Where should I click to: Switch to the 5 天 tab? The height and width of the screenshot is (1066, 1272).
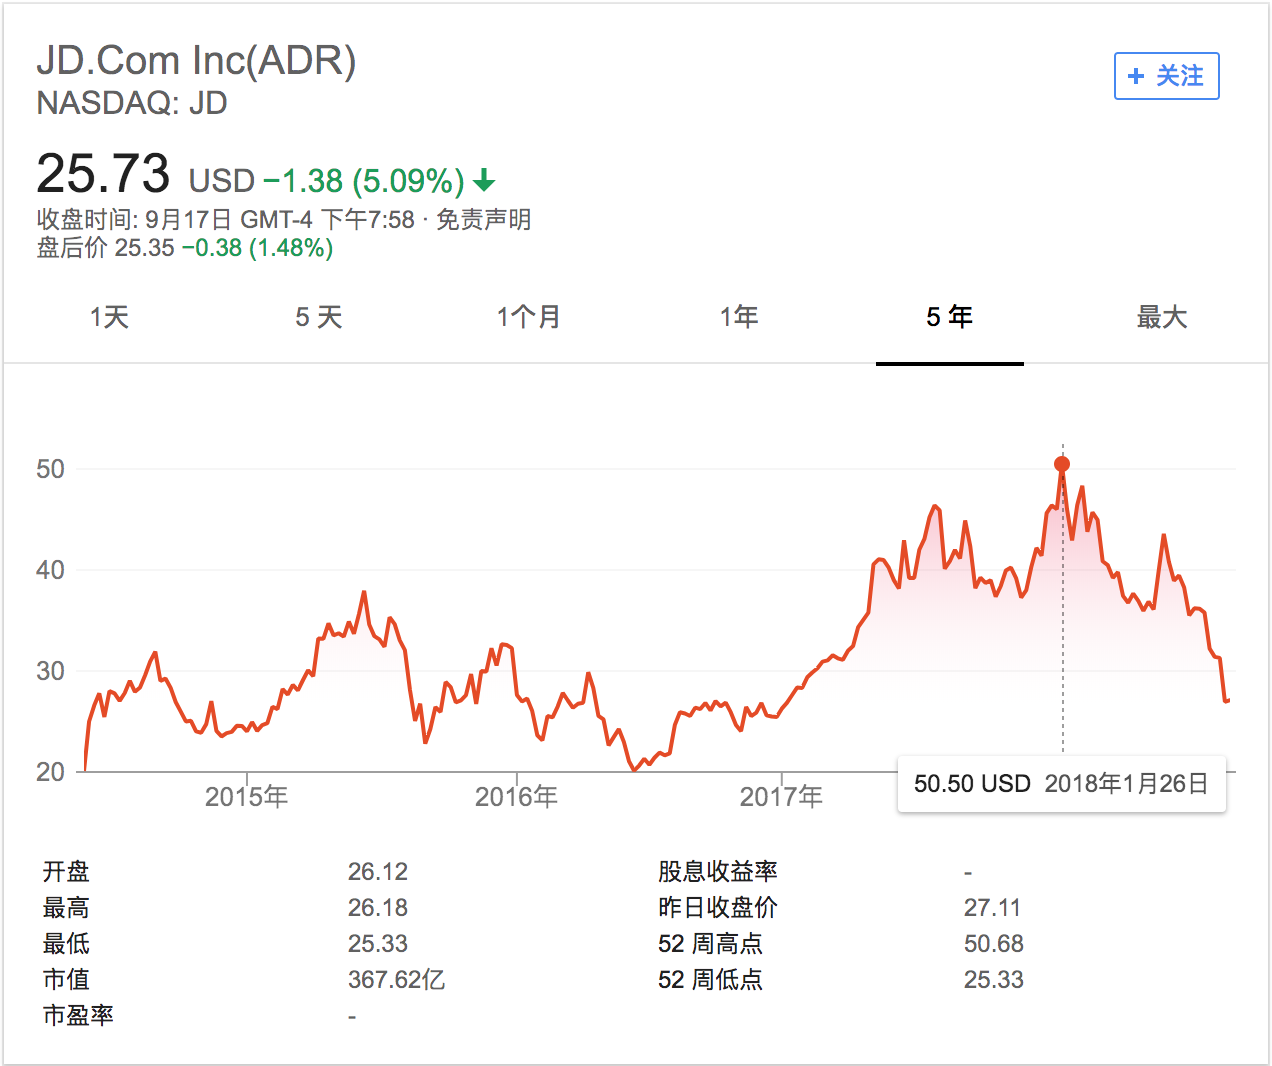coord(319,317)
